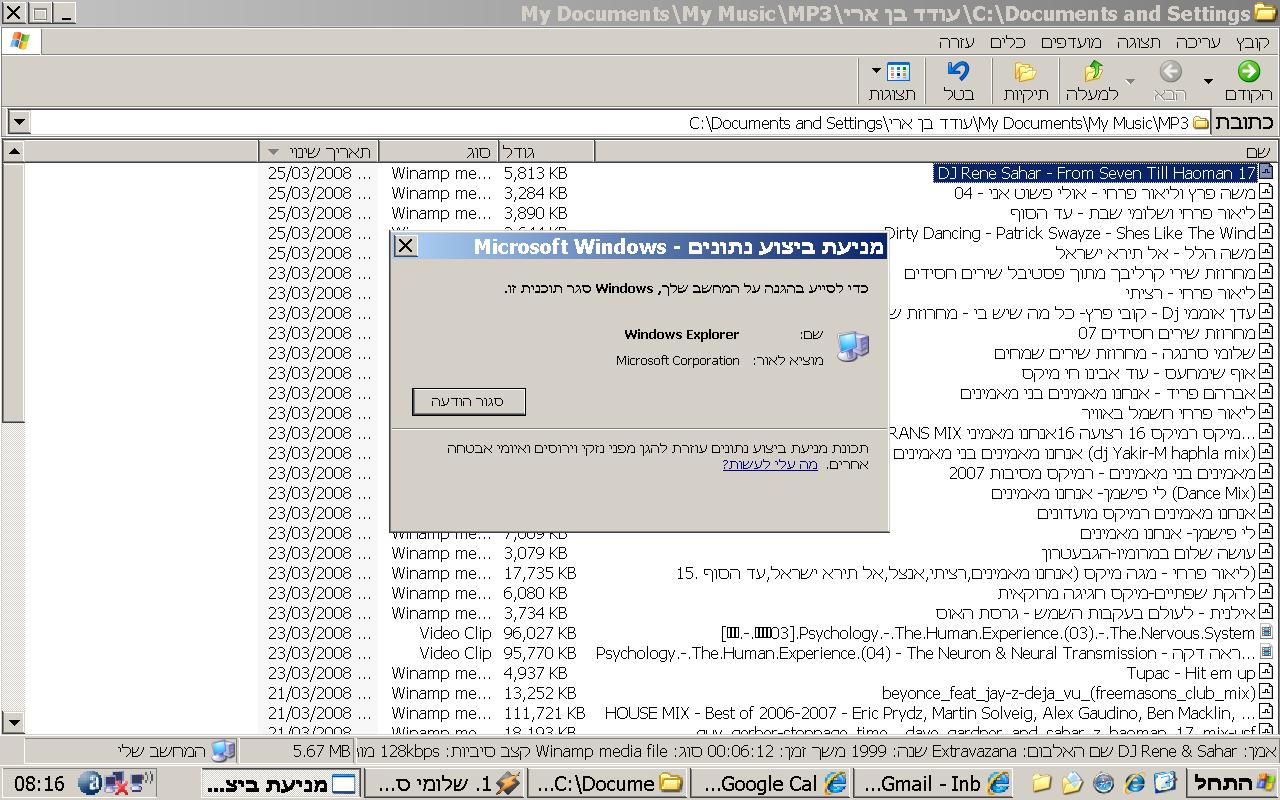Click the 96,027 KB size cell

tap(540, 633)
